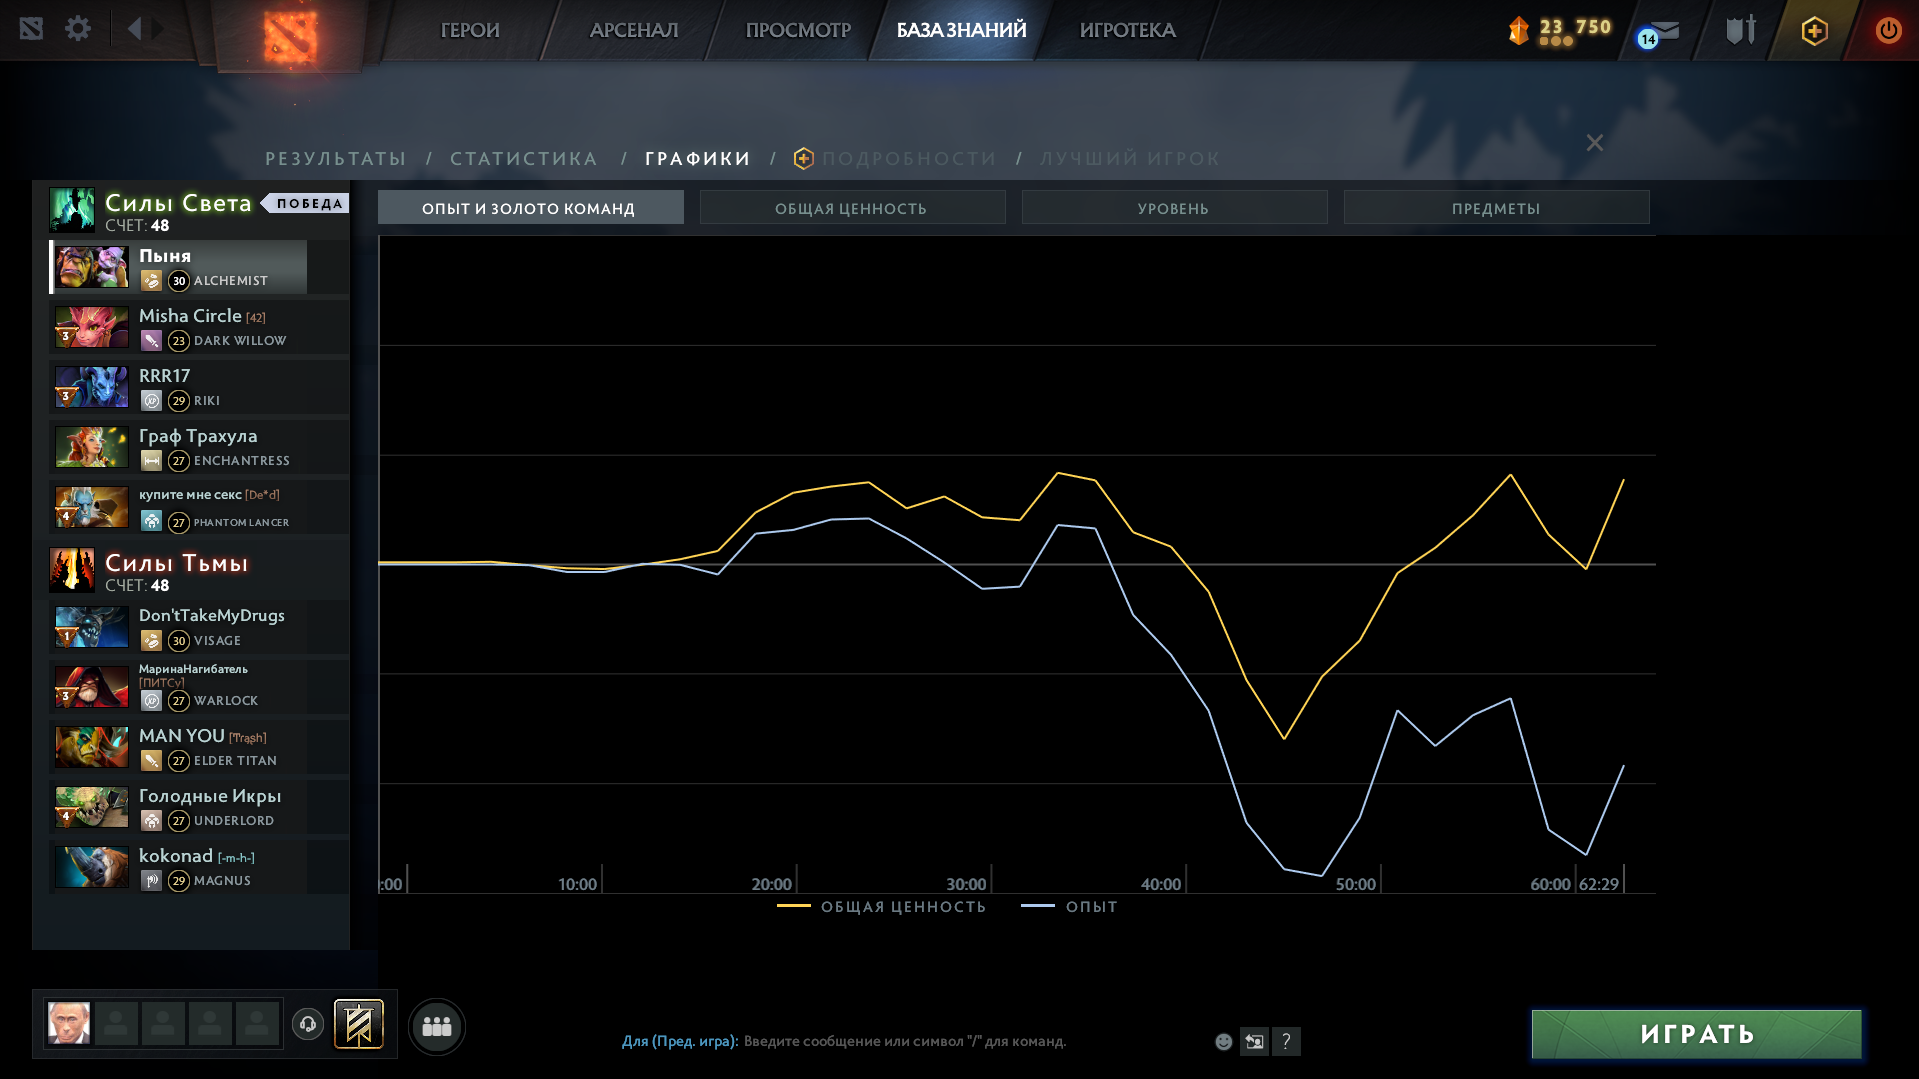Open the Арсенал menu tab
Viewport: 1919px width, 1079px height.
(634, 30)
